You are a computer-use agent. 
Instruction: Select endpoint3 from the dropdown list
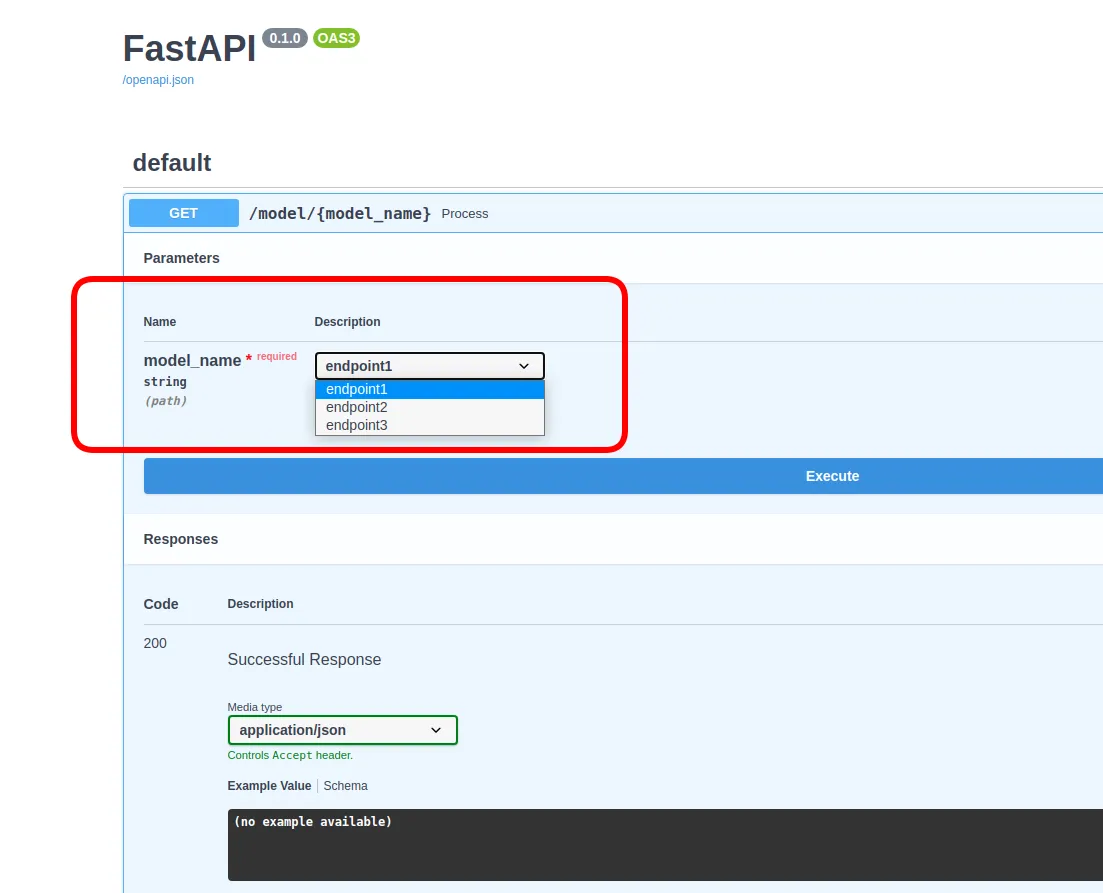coord(430,425)
